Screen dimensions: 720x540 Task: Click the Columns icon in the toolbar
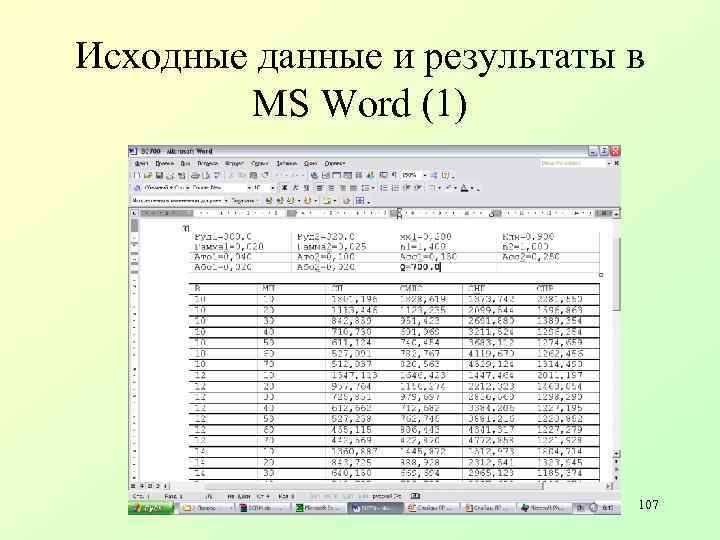tap(359, 175)
